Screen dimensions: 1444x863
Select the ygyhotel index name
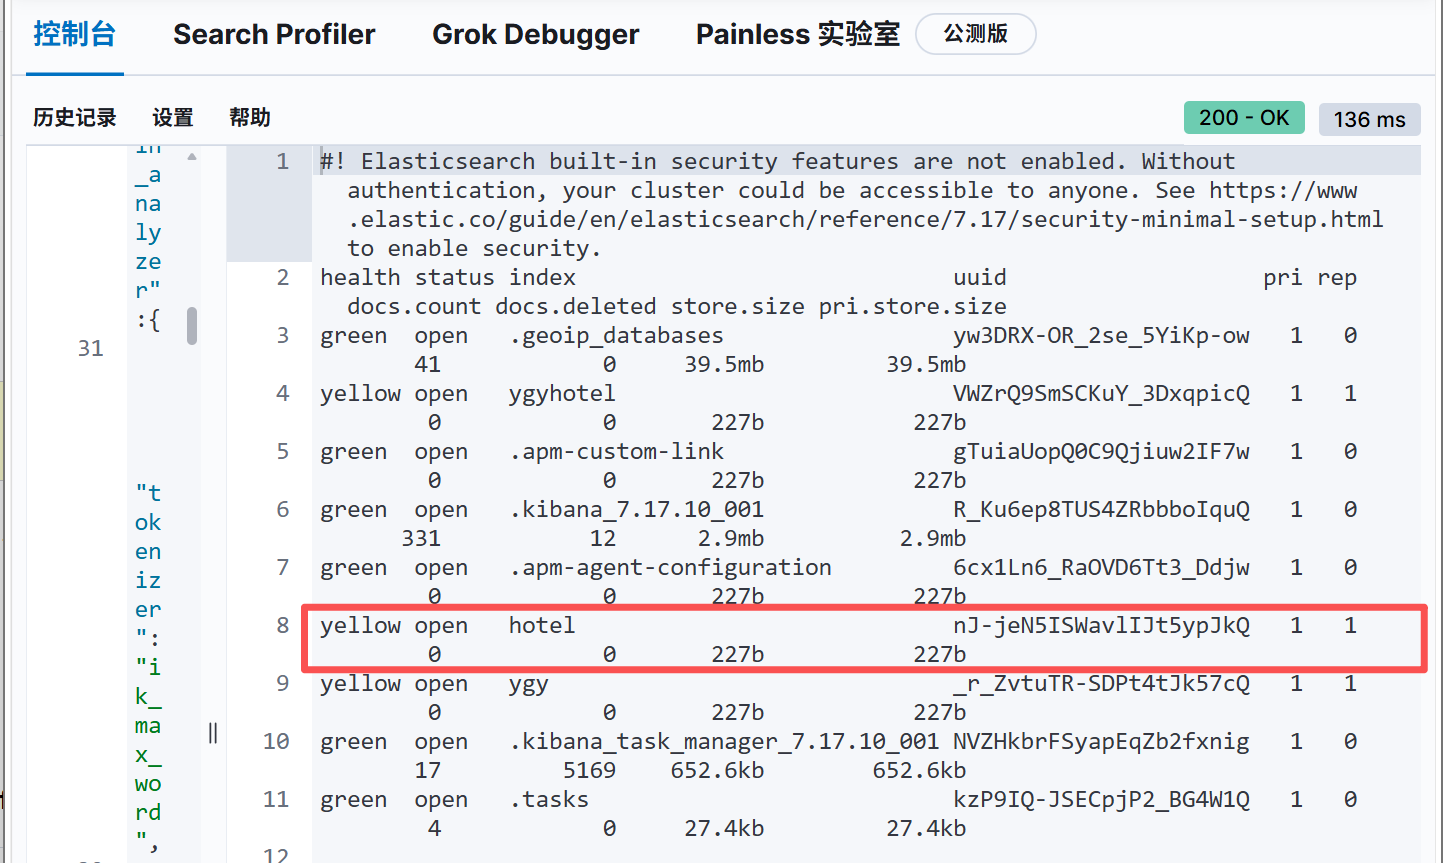pos(562,393)
